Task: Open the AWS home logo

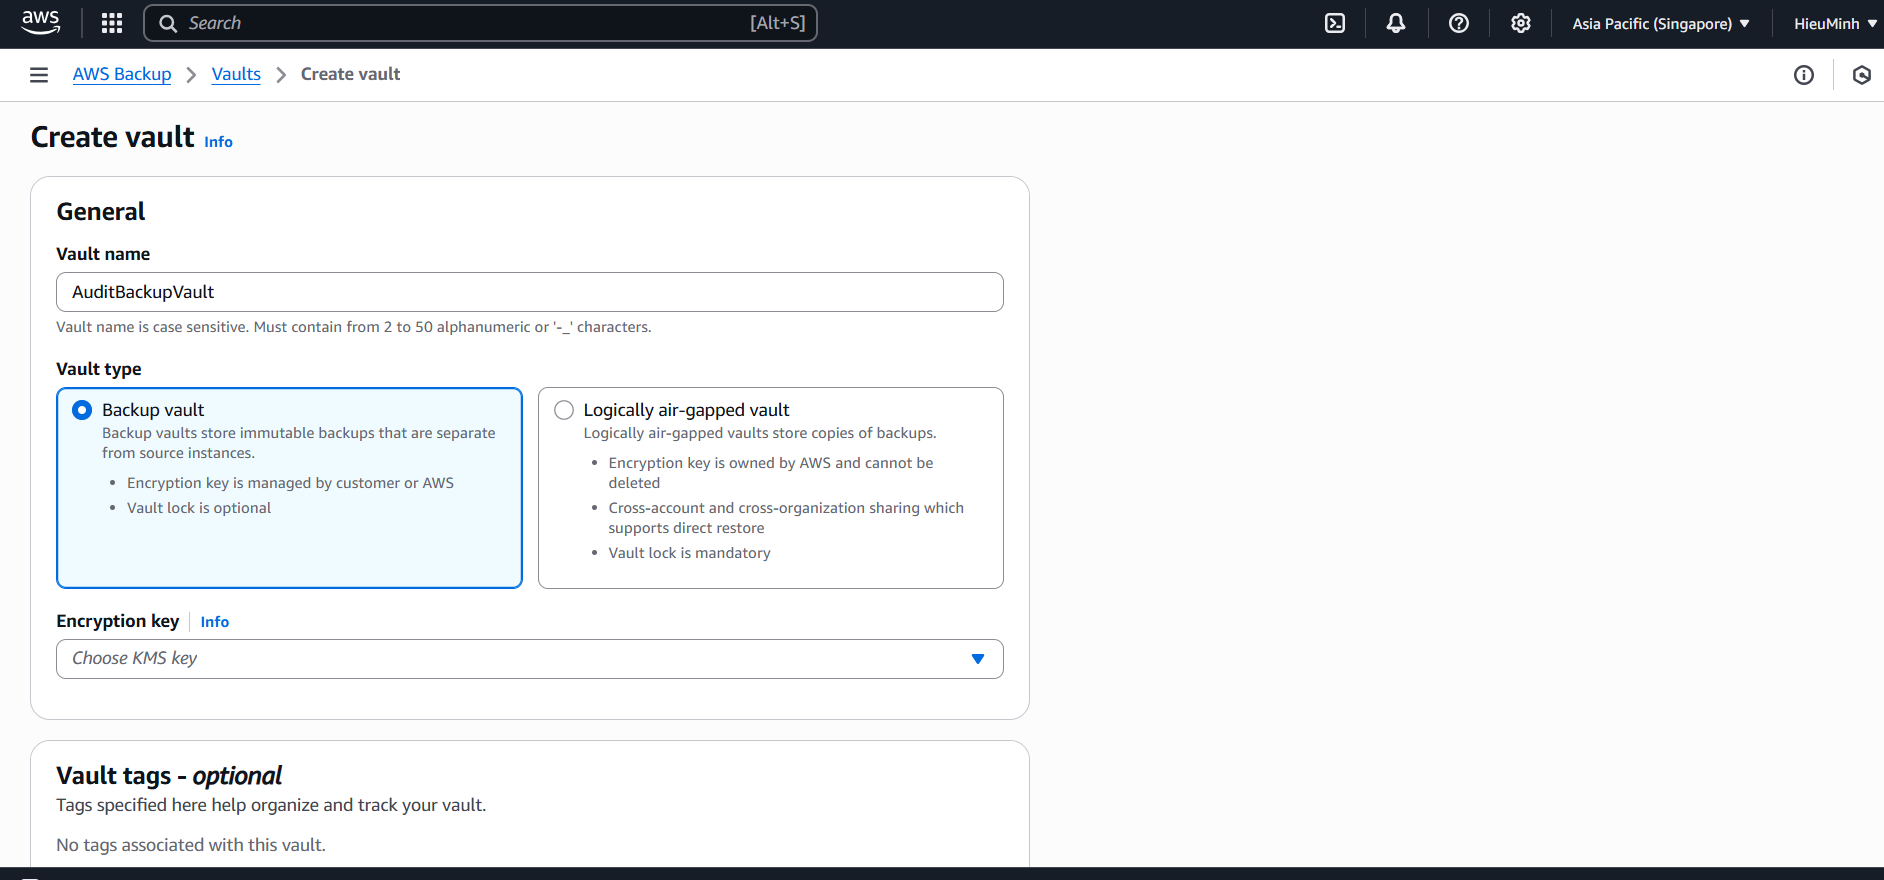Action: [41, 23]
